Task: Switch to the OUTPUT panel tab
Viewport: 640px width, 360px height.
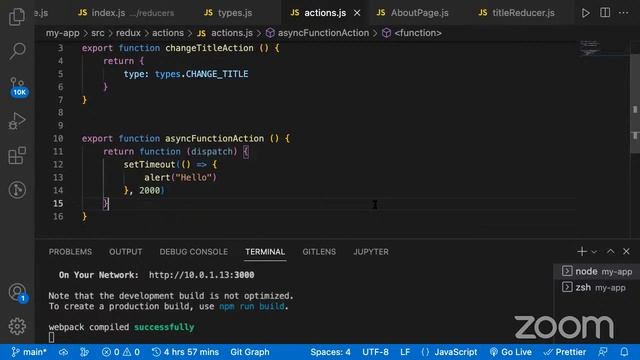Action: tap(125, 252)
